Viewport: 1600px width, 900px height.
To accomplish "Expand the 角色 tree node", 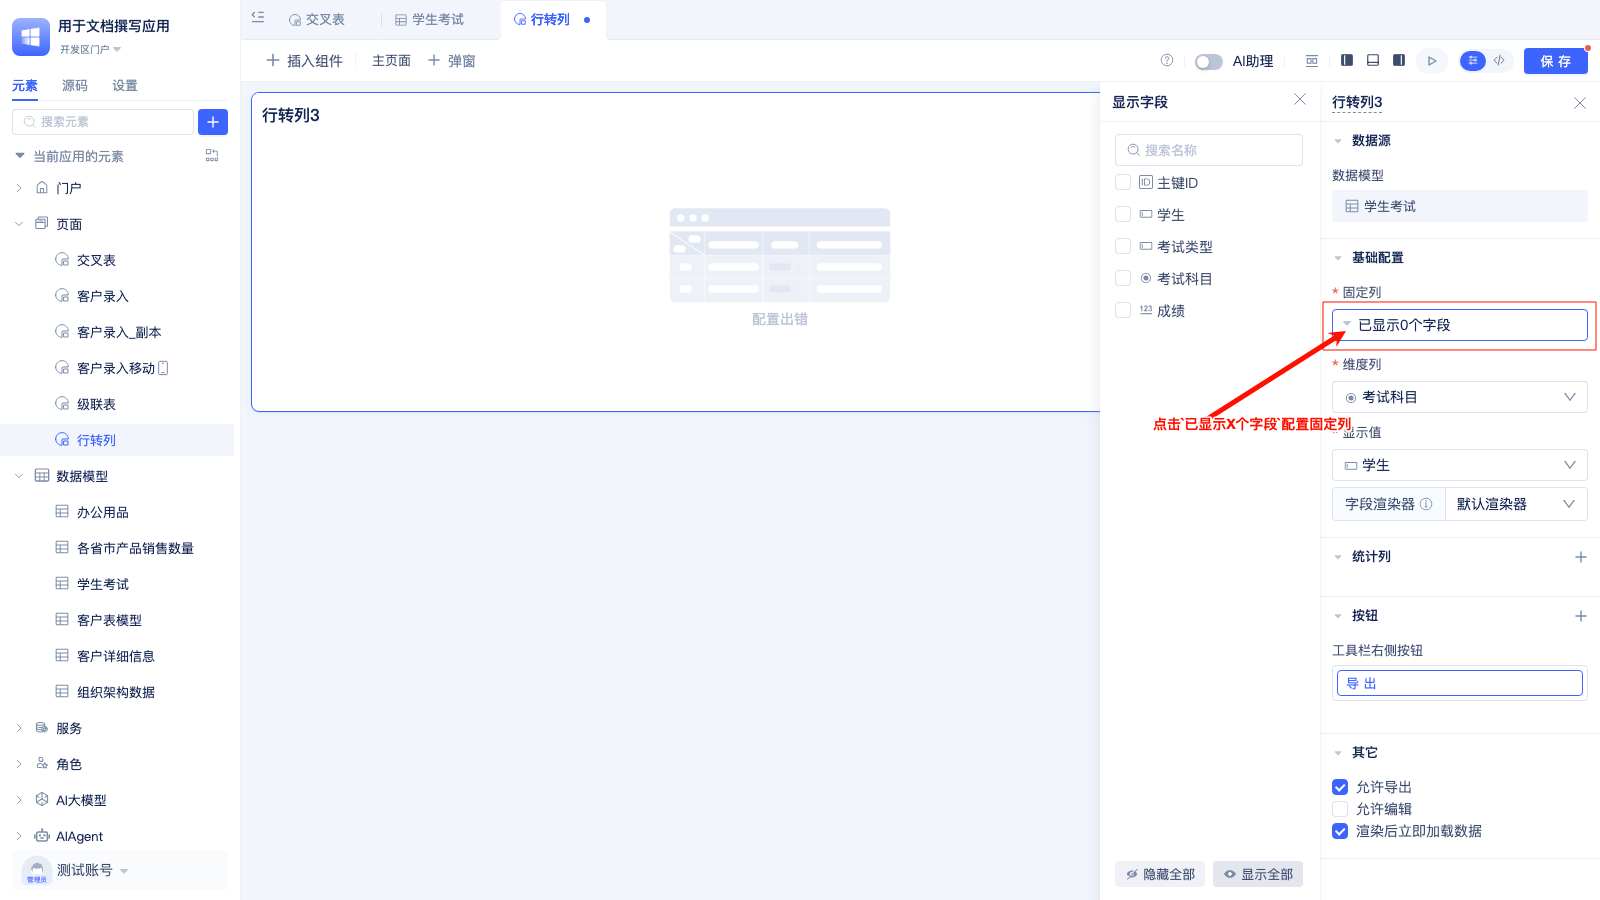I will [x=19, y=764].
